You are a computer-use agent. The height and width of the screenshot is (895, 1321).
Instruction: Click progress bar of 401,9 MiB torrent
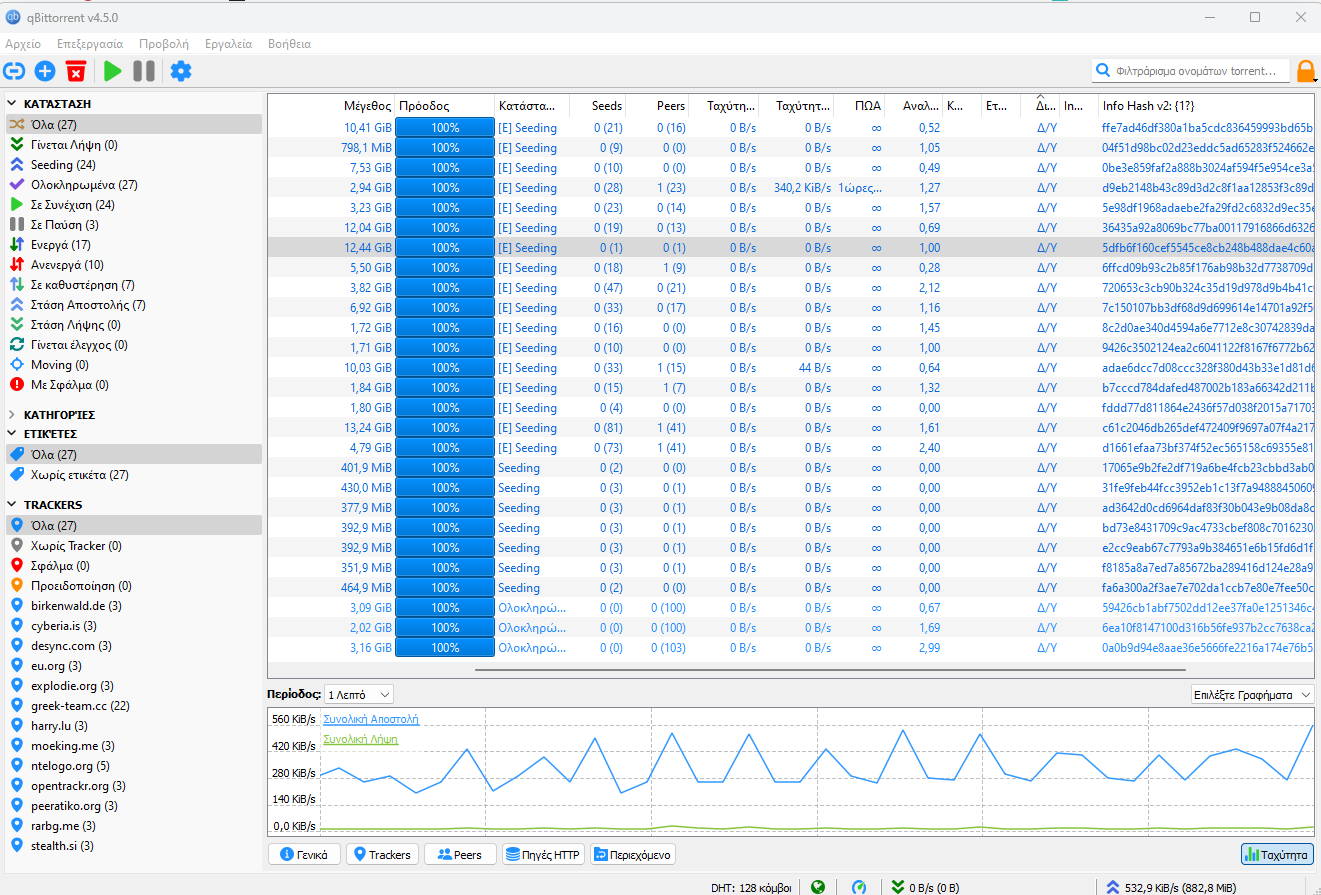(x=445, y=468)
